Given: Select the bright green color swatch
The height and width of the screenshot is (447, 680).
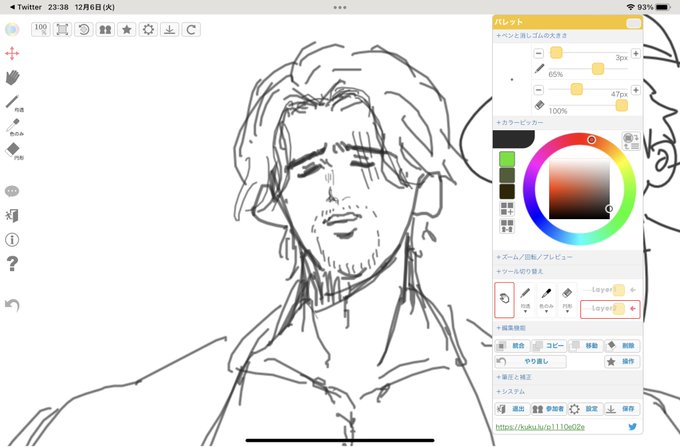Looking at the screenshot, I should [507, 159].
